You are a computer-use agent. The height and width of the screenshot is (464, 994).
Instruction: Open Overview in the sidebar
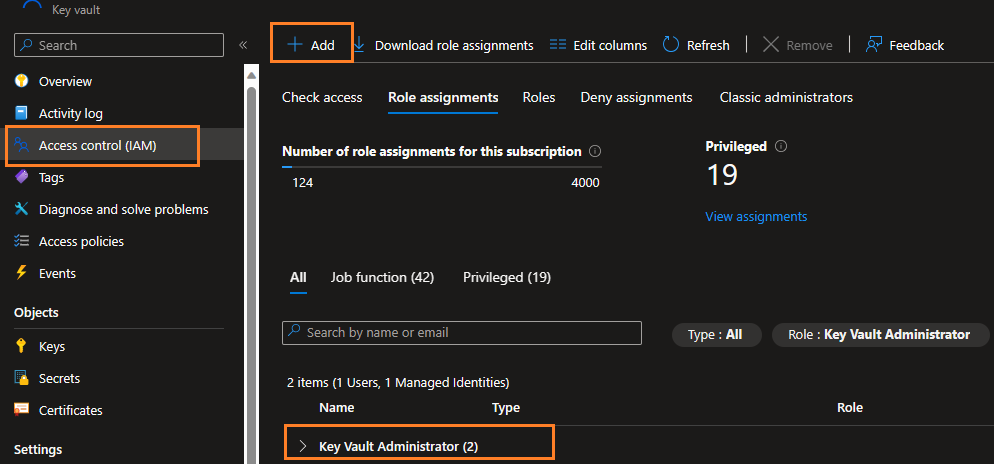click(65, 81)
